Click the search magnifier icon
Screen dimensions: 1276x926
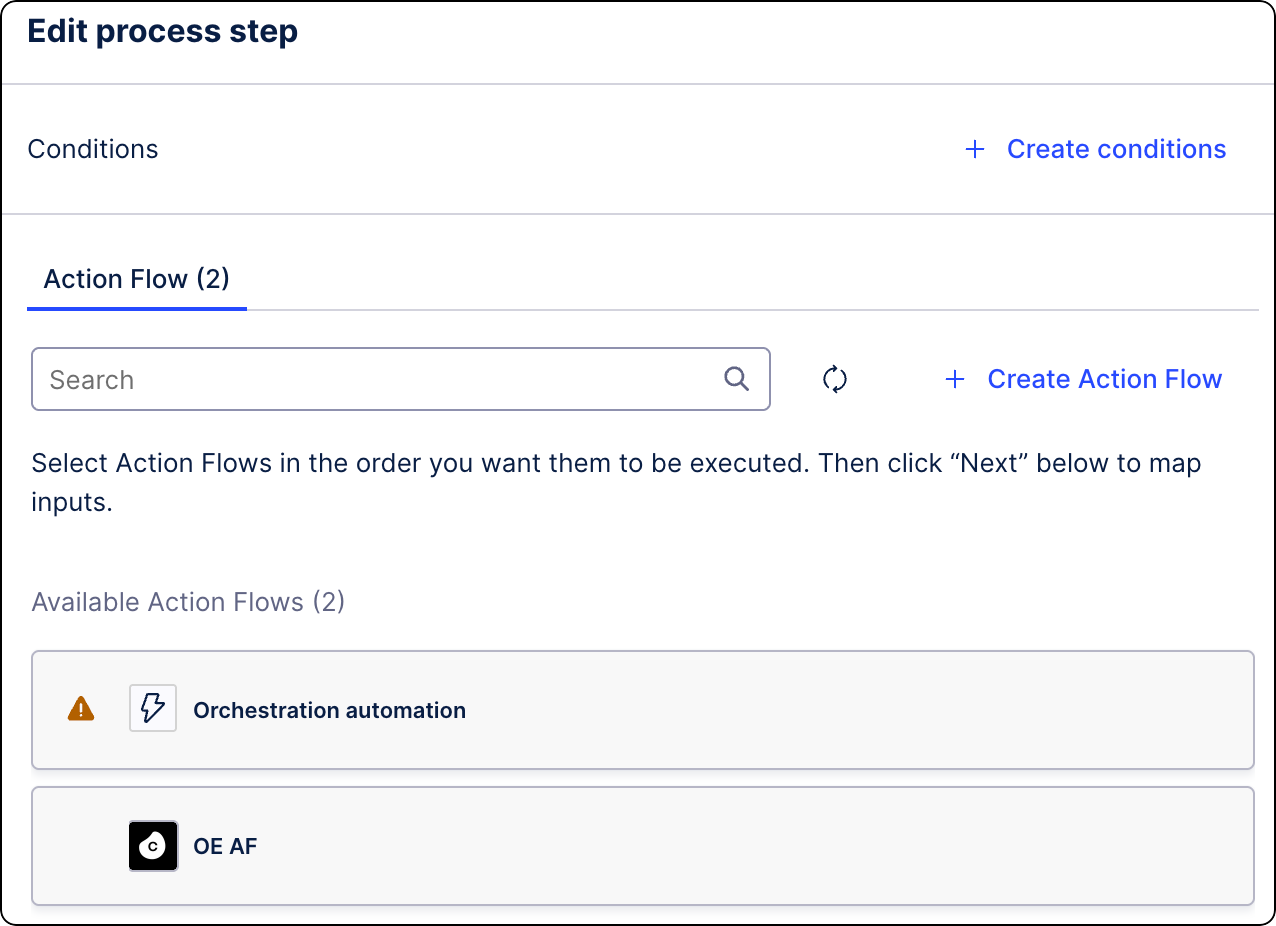[736, 379]
